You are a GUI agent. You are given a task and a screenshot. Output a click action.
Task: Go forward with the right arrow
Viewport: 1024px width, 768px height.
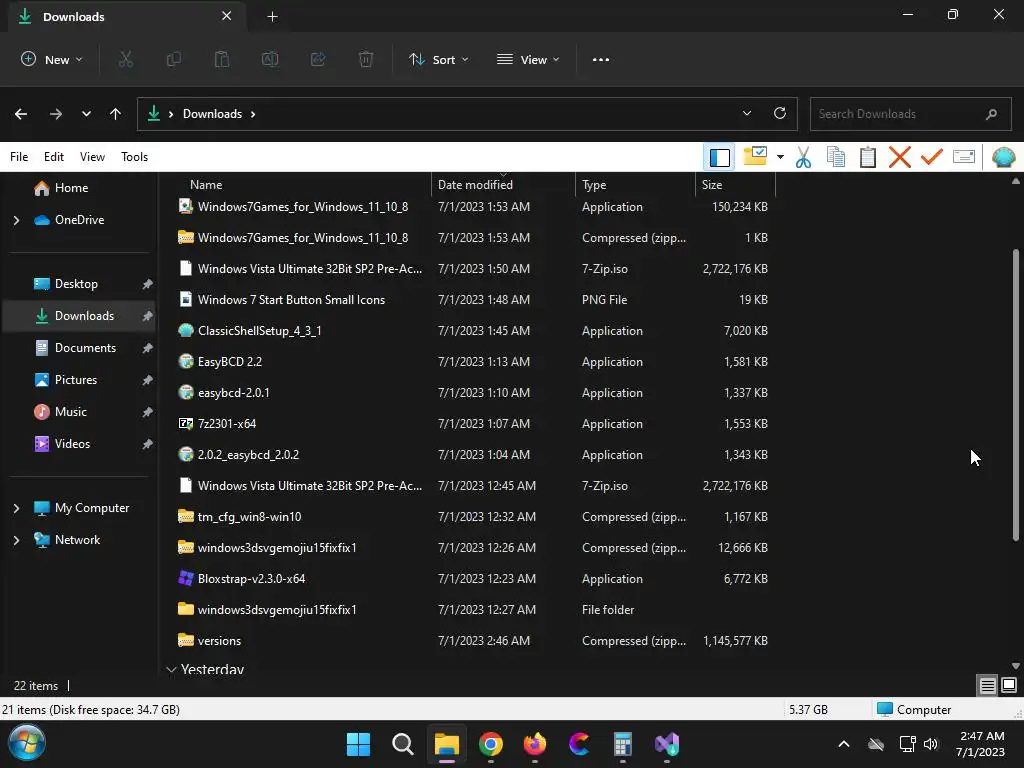coord(56,114)
